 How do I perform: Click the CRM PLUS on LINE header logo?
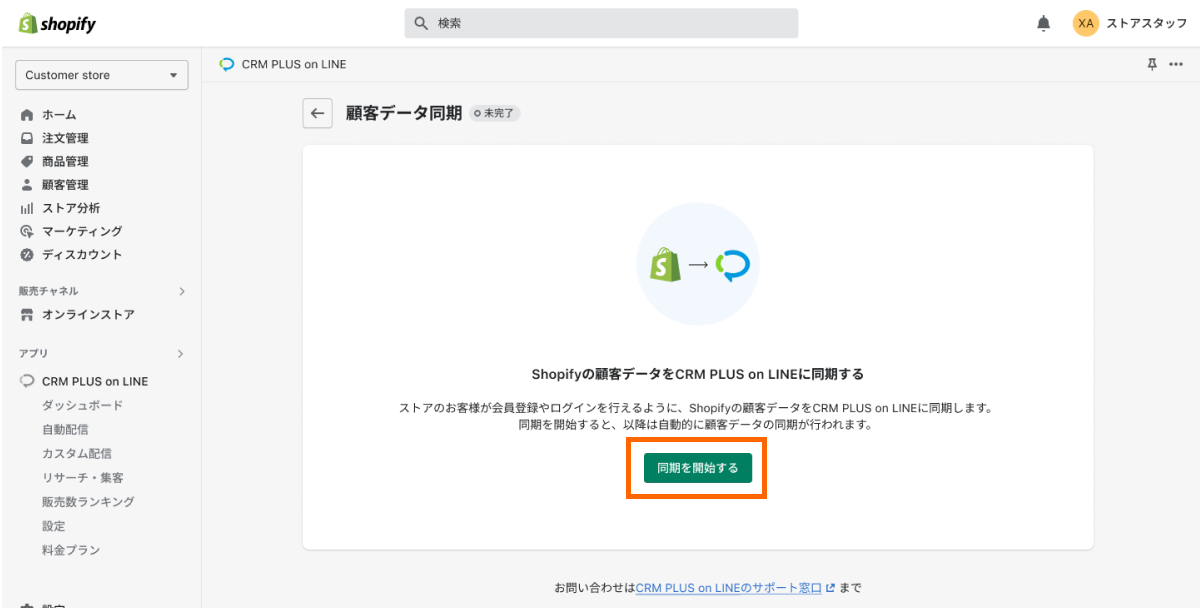227,64
